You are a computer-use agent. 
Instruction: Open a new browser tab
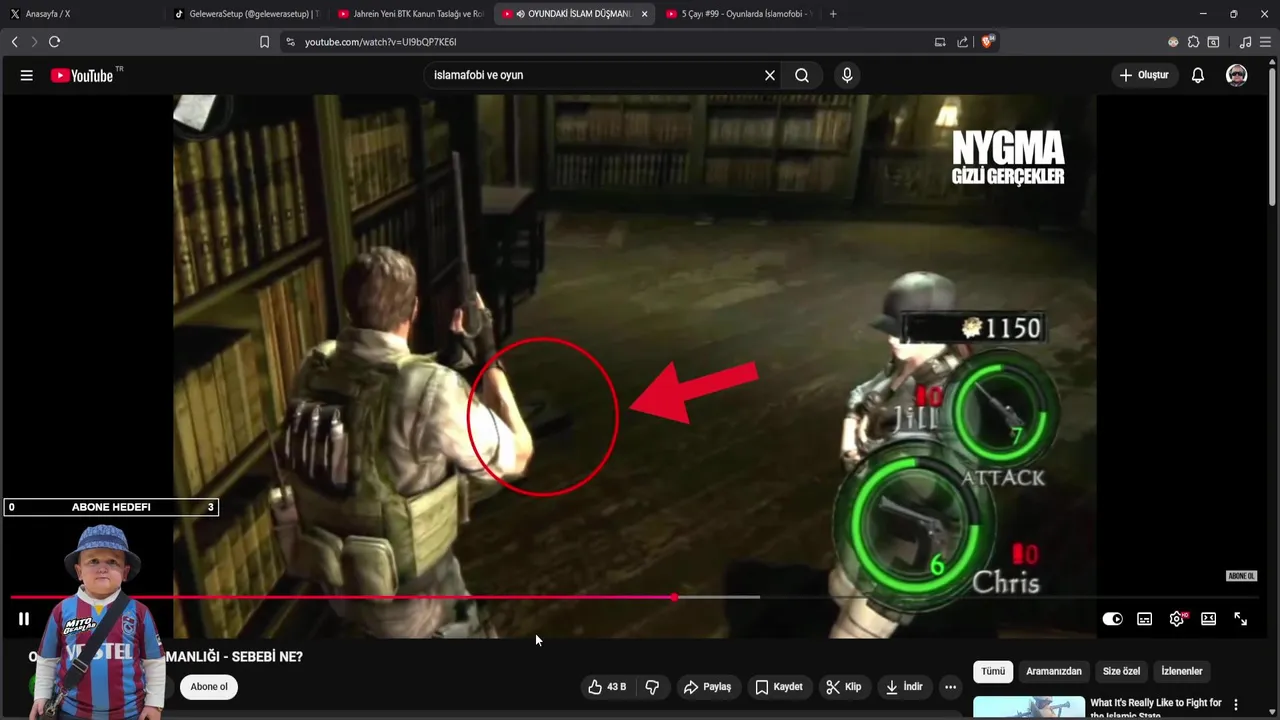coord(833,14)
